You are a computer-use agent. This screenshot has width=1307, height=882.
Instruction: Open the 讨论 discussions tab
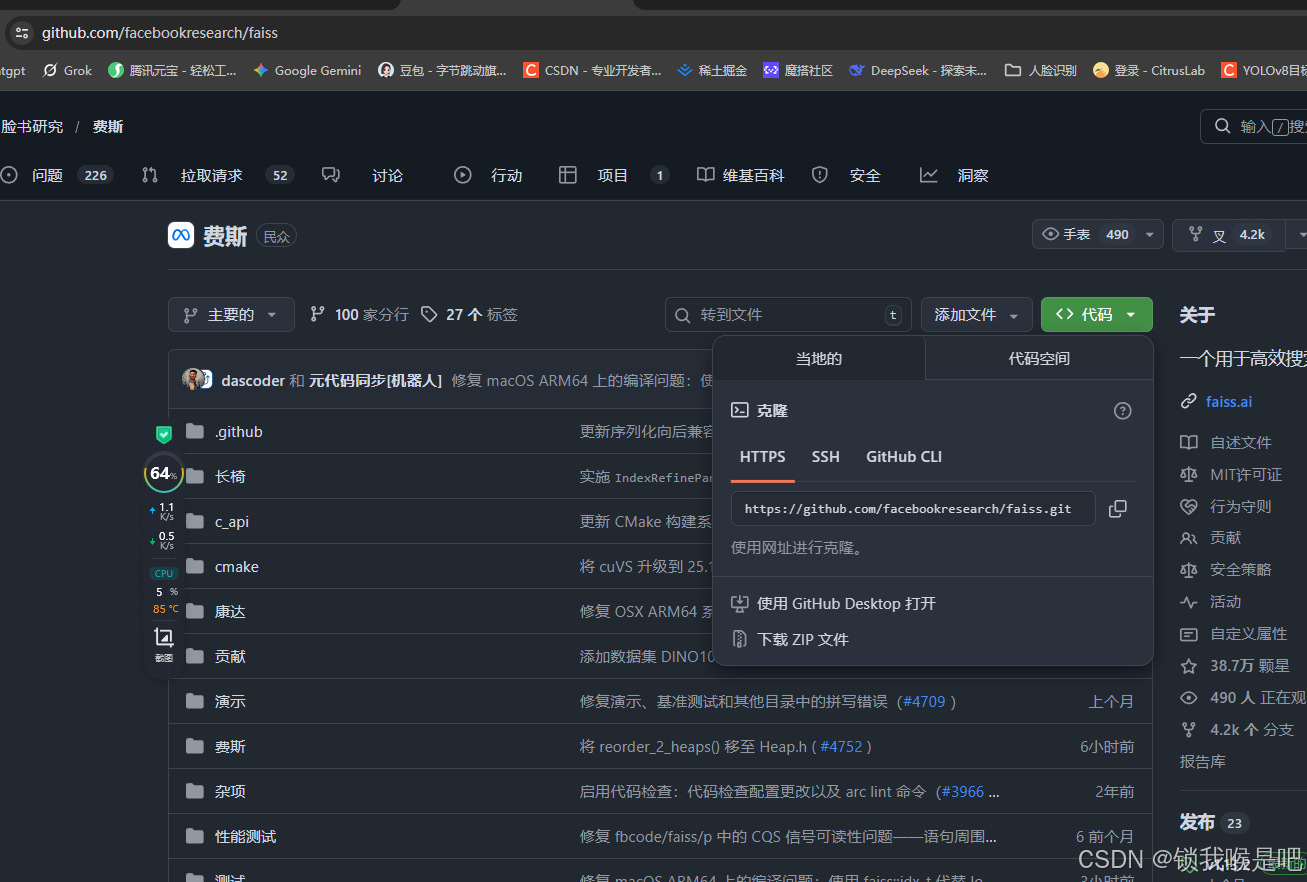363,176
